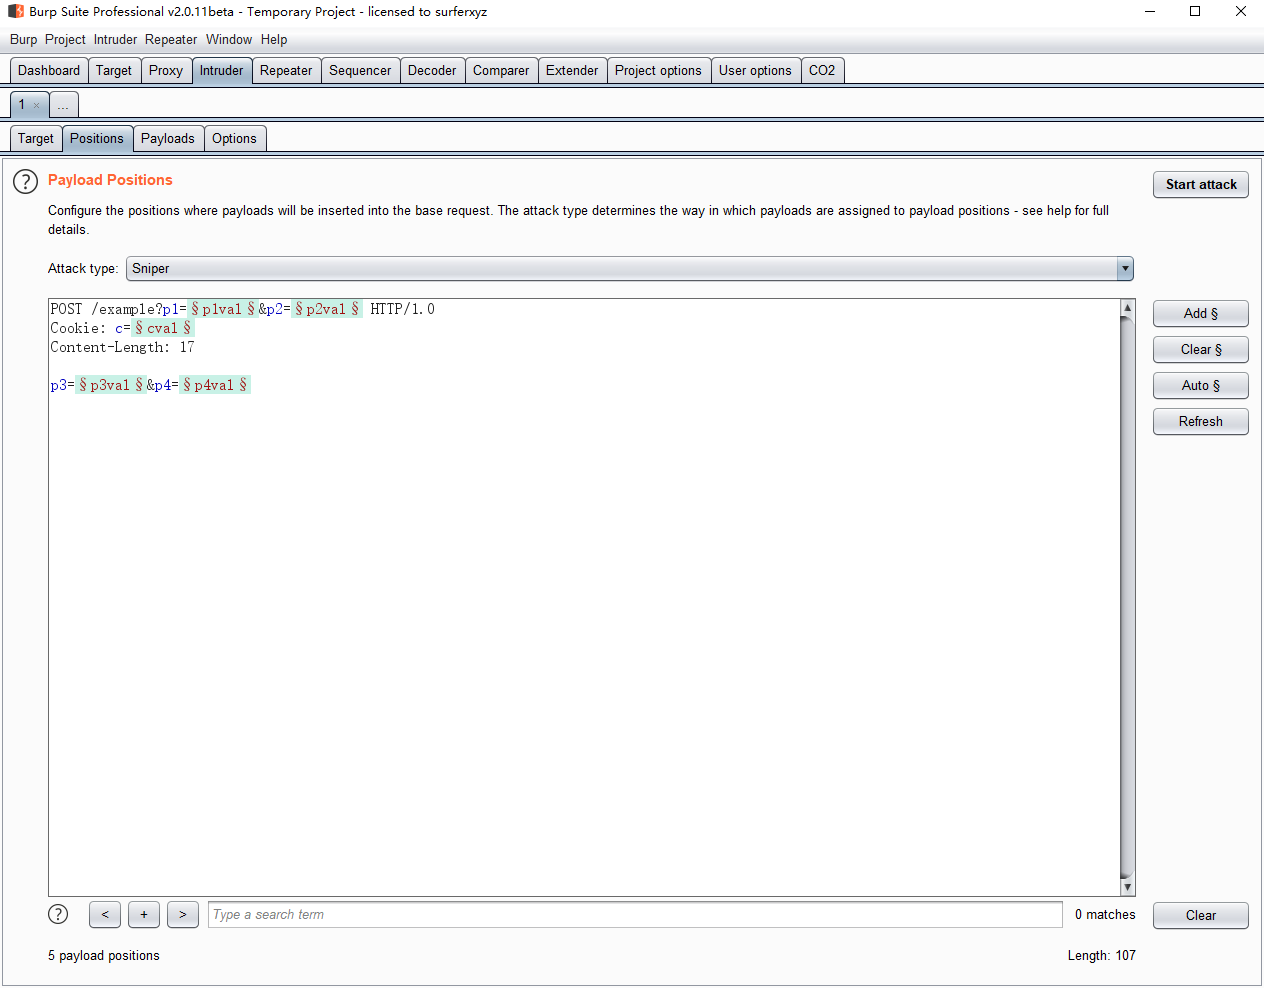Close Intruder attack tab 1

point(37,105)
